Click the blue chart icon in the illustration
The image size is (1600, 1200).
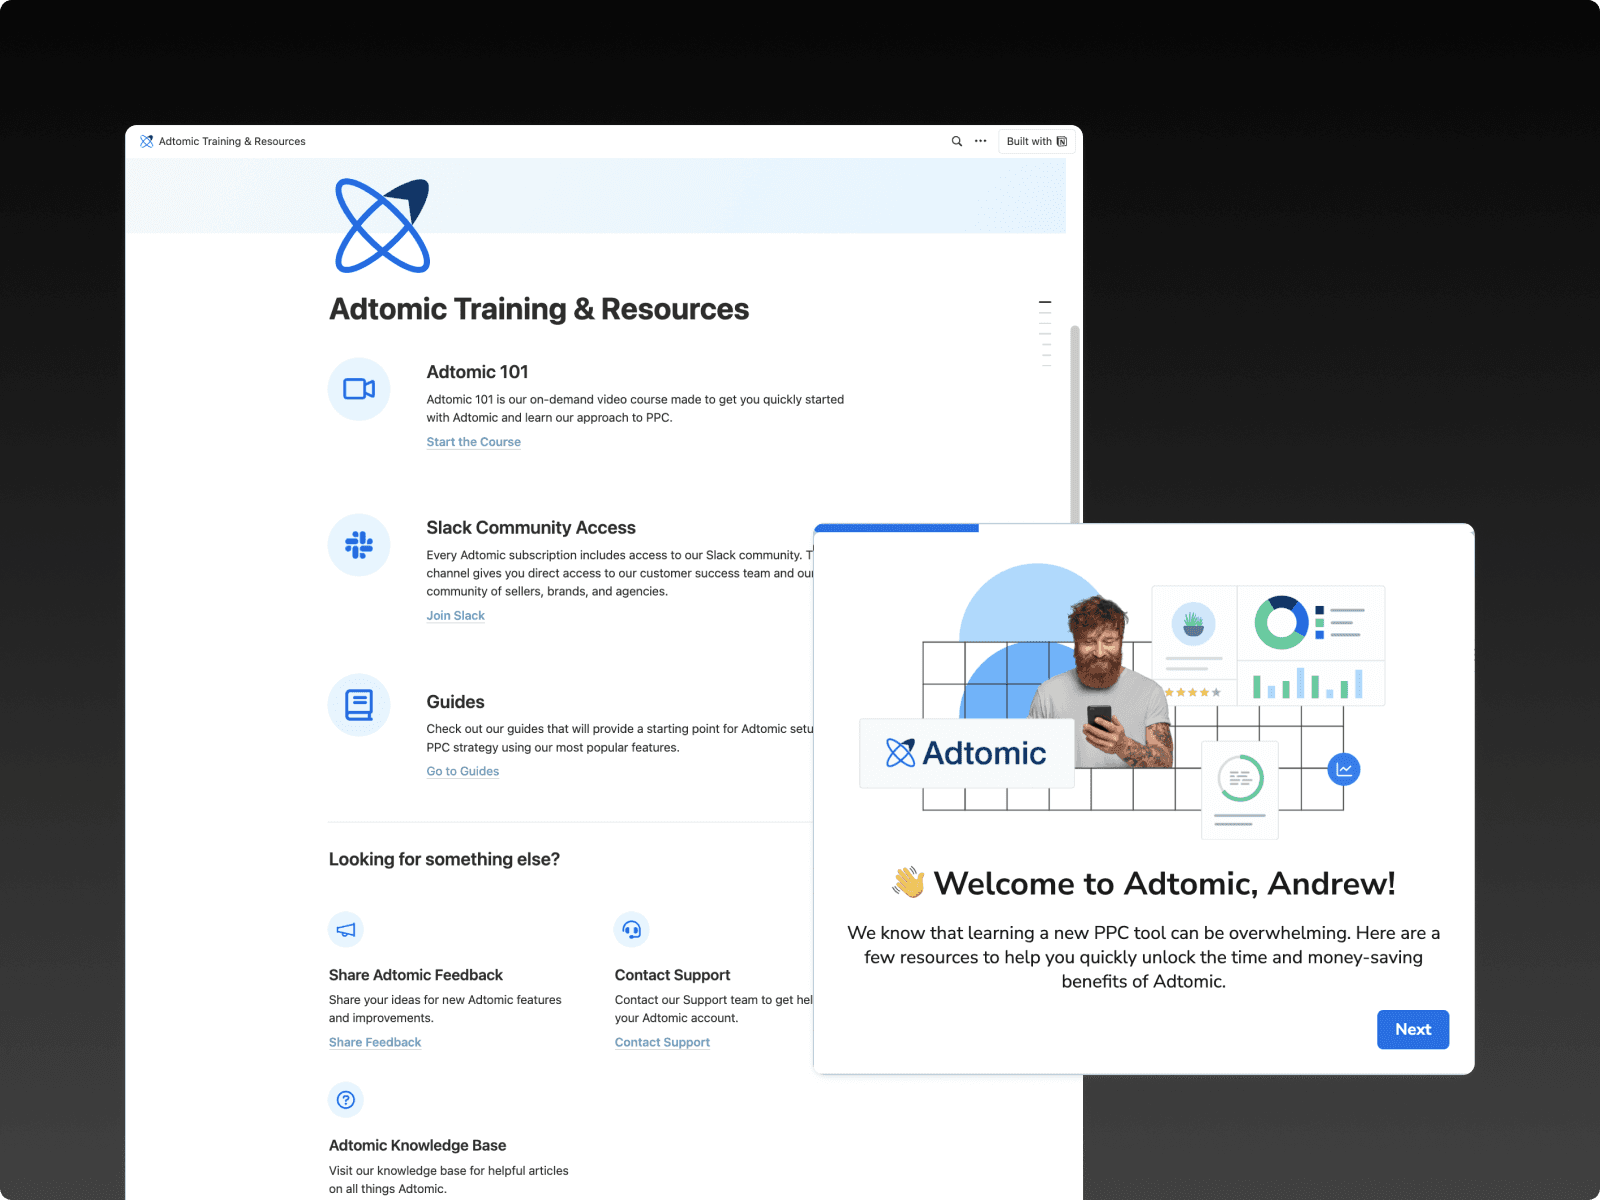point(1344,769)
